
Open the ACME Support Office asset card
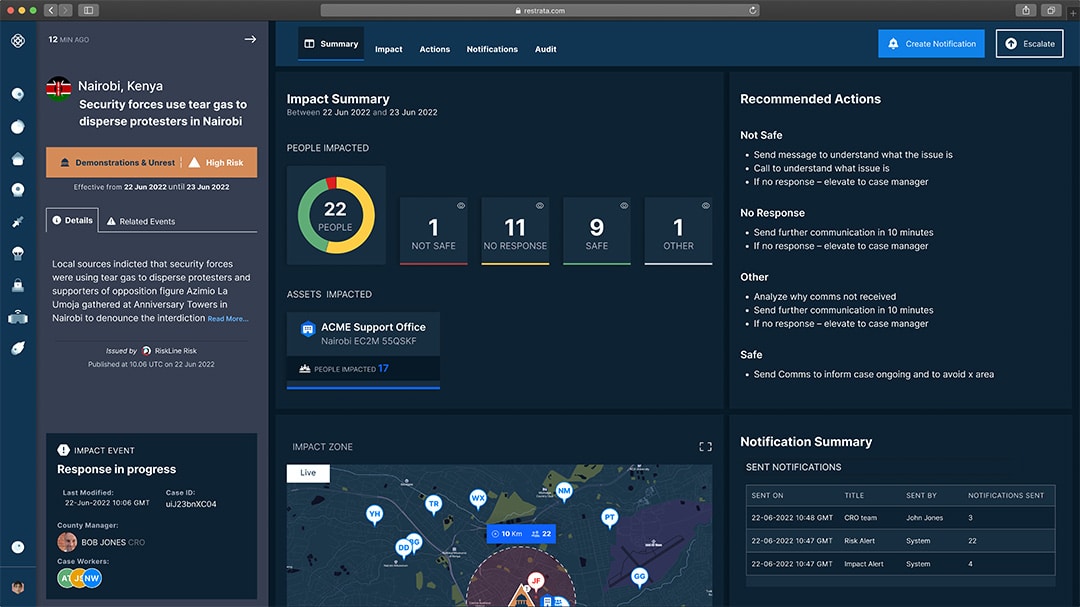point(363,350)
